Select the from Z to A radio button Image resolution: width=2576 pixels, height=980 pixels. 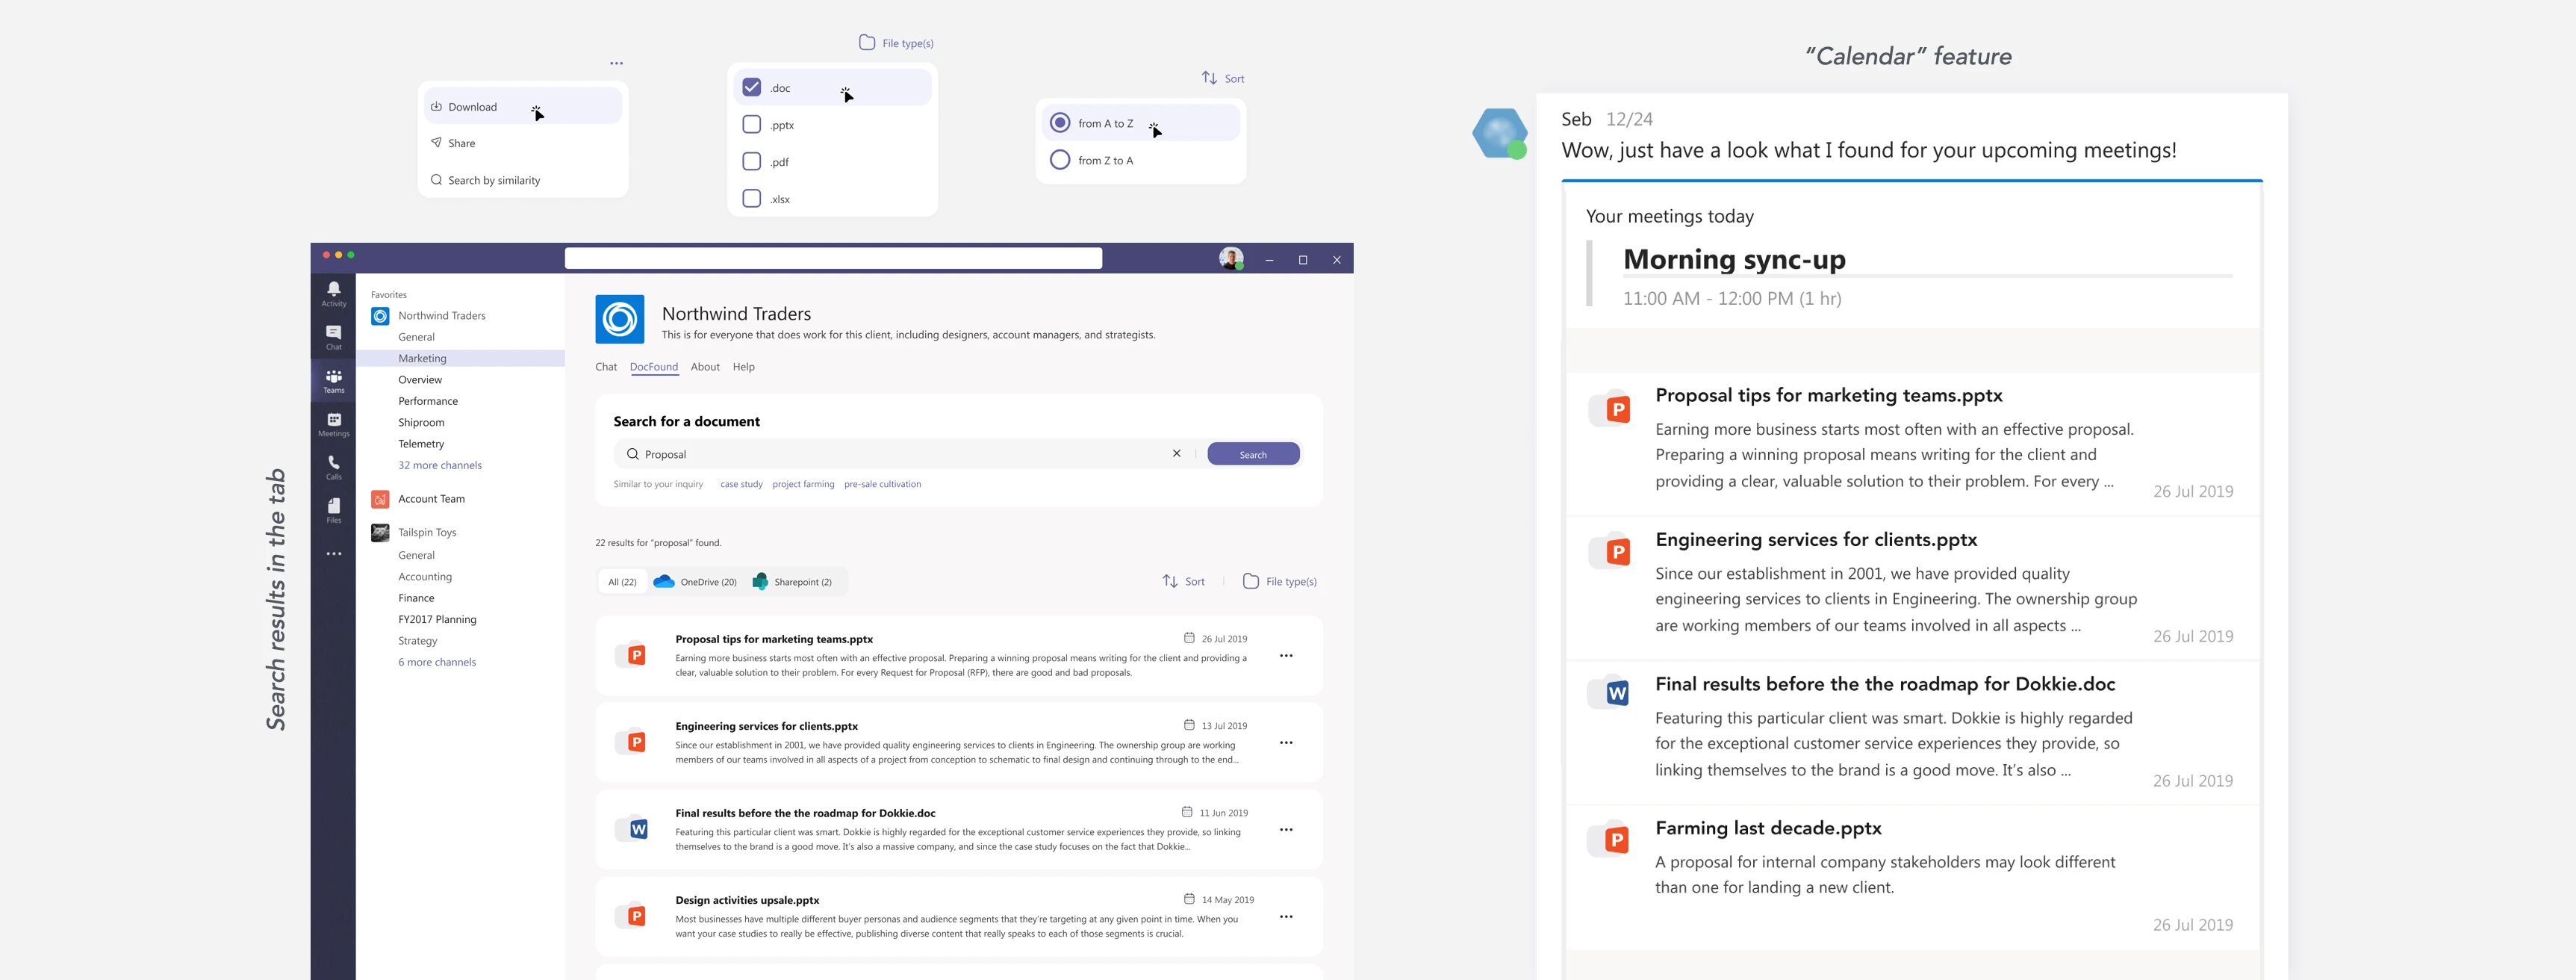coord(1060,159)
